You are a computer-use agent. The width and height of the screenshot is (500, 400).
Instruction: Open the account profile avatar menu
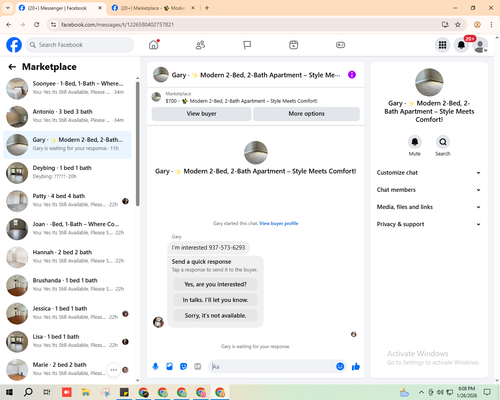[x=480, y=45]
